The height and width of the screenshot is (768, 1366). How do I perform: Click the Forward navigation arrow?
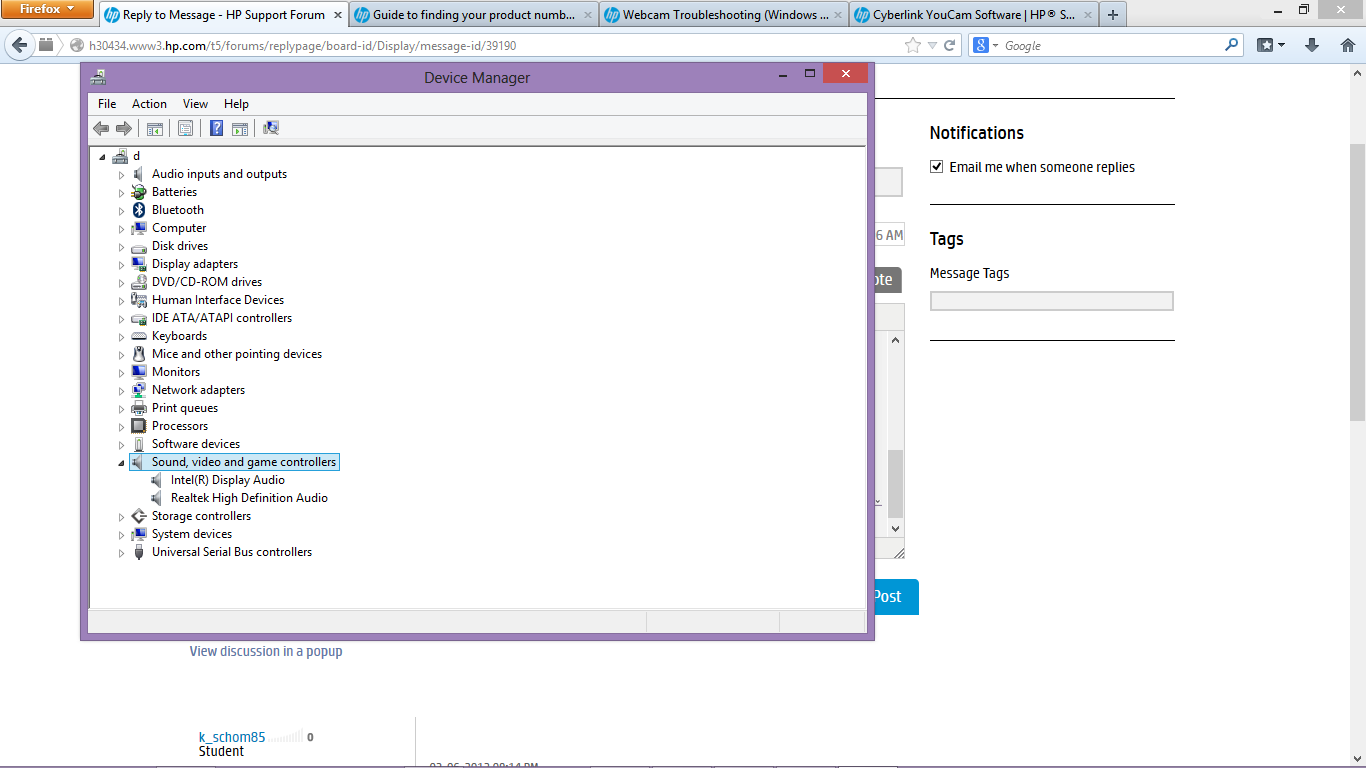pyautogui.click(x=123, y=128)
